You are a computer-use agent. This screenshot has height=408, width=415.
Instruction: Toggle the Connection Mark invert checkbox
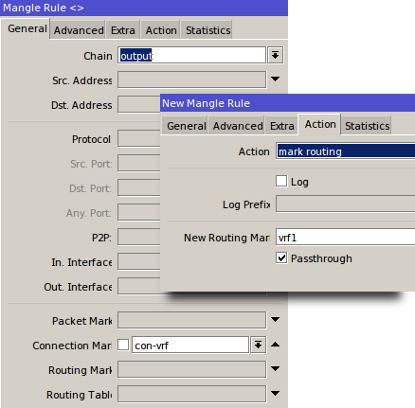tap(123, 345)
